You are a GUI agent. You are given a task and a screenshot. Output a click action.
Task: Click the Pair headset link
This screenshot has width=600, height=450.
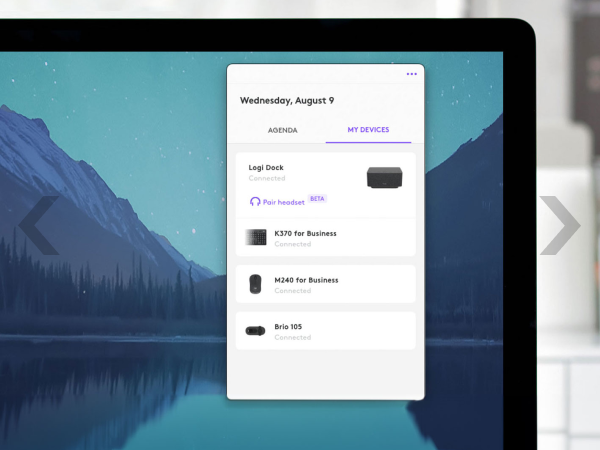pyautogui.click(x=284, y=202)
